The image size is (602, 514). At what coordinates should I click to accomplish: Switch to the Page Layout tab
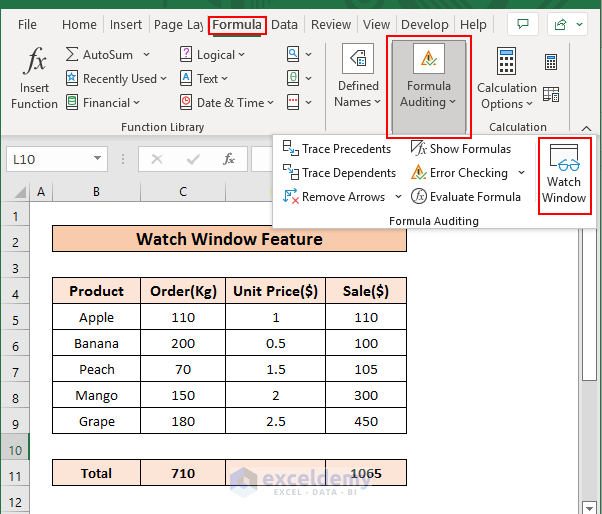(x=179, y=25)
